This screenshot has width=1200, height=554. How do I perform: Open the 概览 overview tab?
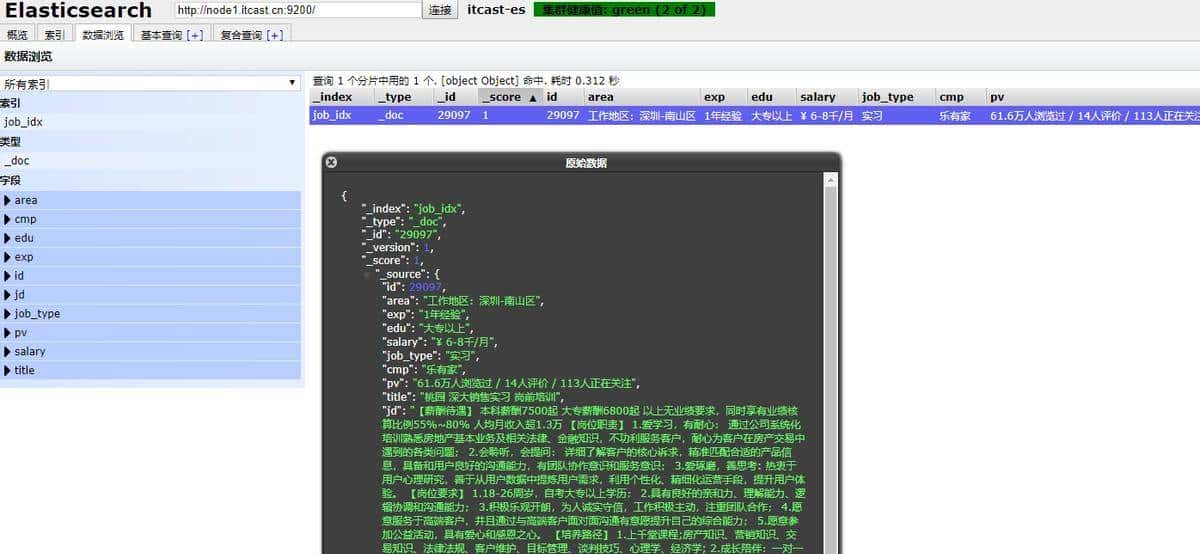point(17,35)
